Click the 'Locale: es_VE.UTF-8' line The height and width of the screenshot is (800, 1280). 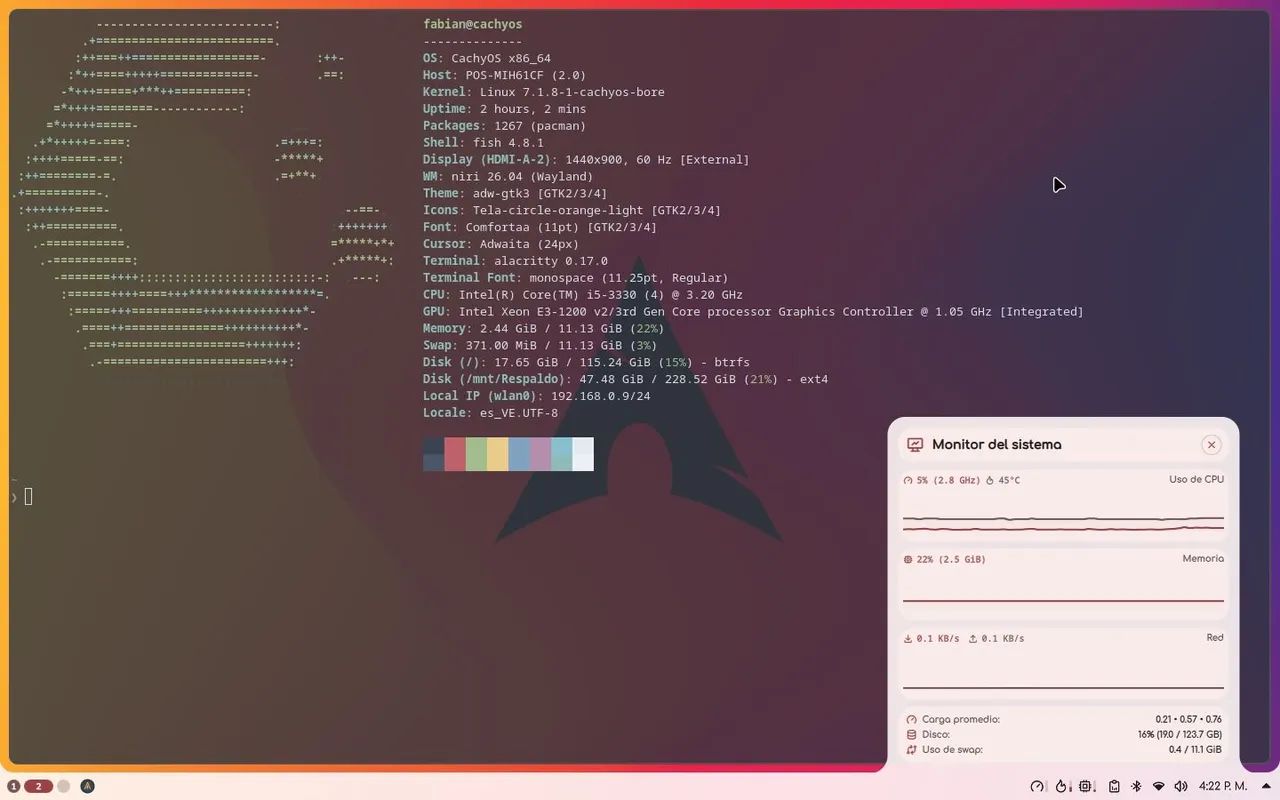(490, 413)
